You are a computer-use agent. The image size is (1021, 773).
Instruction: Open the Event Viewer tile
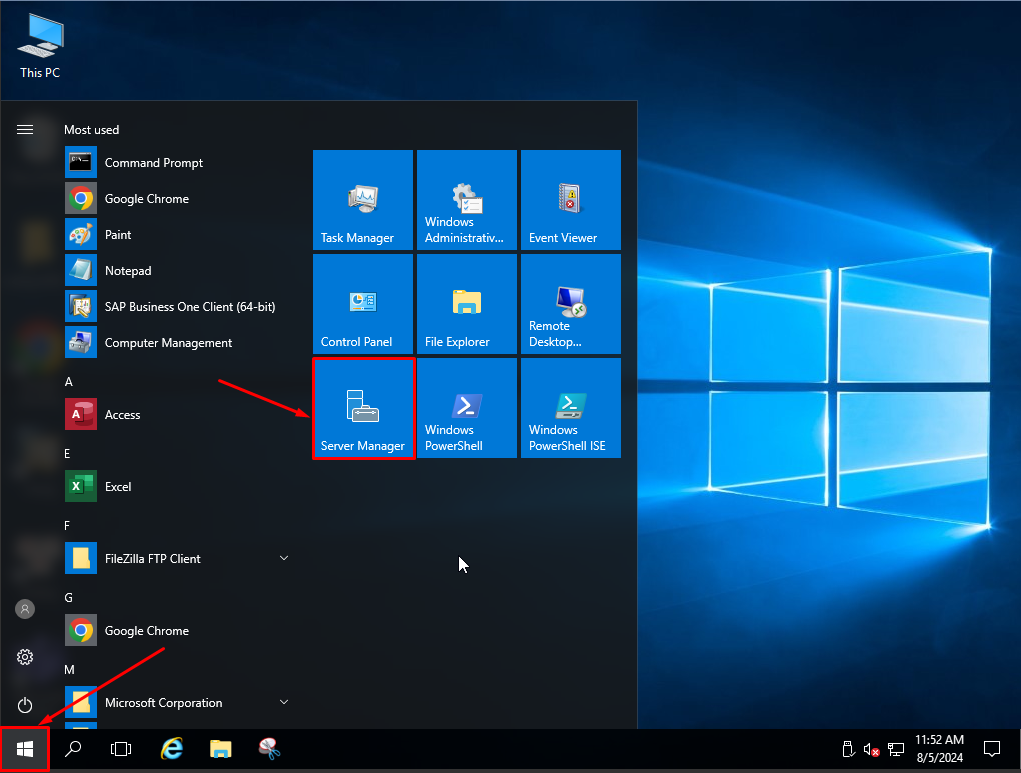[571, 200]
